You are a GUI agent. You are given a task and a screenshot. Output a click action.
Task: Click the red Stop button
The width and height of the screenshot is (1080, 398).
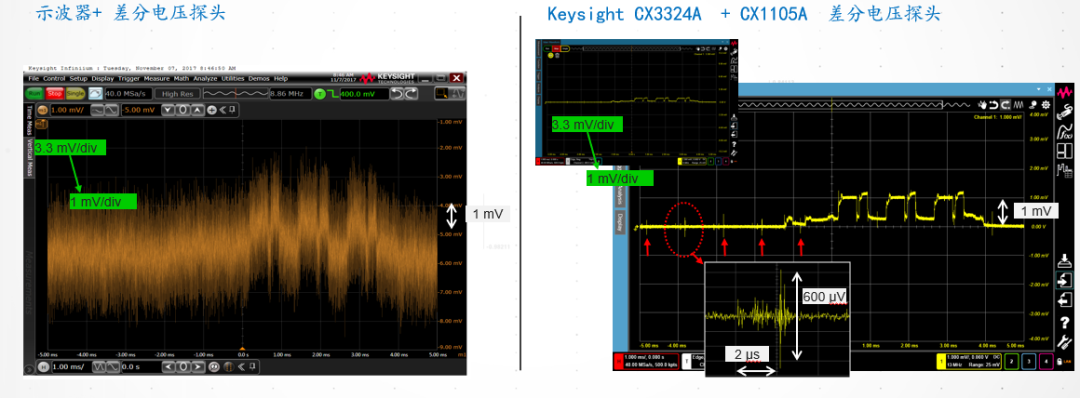click(x=54, y=94)
